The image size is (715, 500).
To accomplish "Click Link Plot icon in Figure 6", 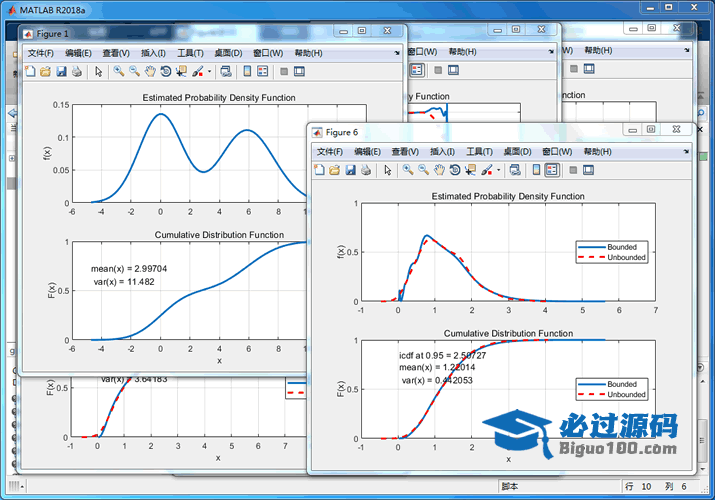I will 515,170.
